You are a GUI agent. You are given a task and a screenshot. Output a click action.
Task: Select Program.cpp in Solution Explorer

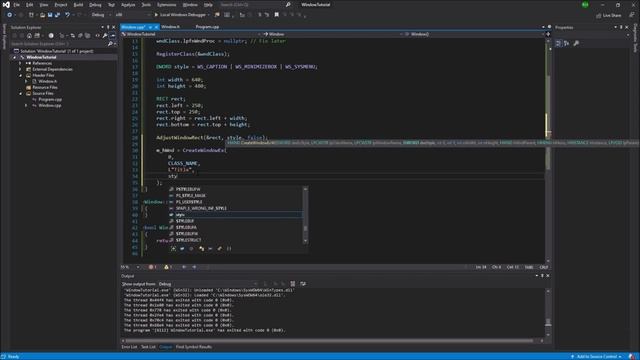click(x=50, y=99)
